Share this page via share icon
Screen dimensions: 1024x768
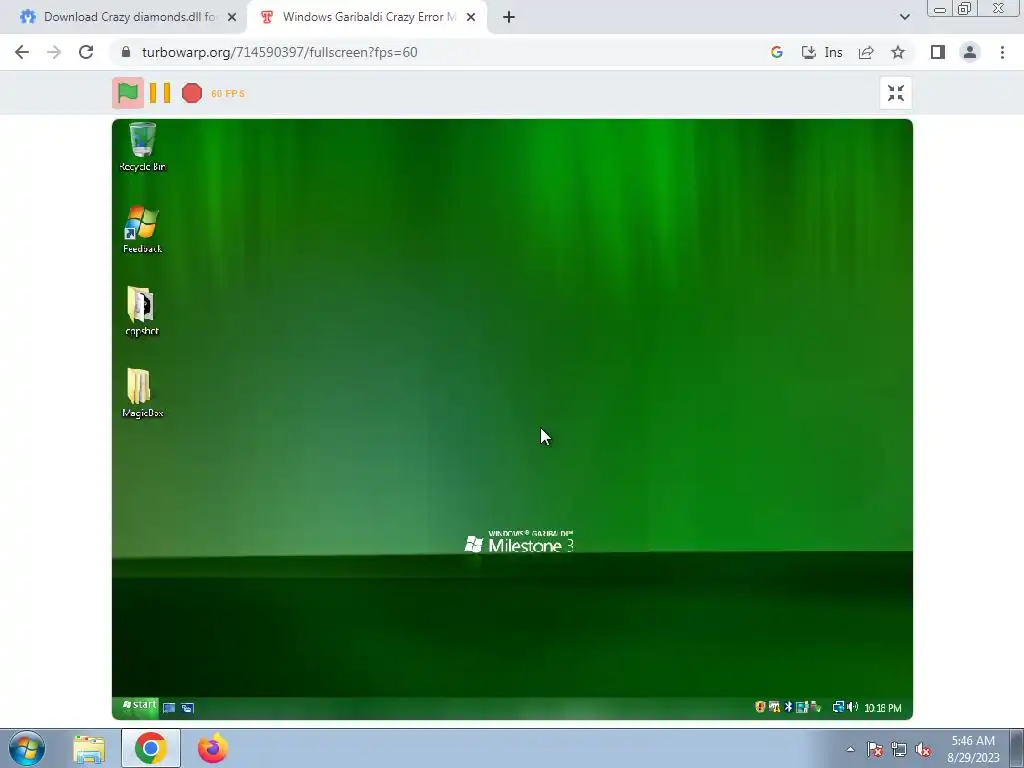click(x=866, y=52)
